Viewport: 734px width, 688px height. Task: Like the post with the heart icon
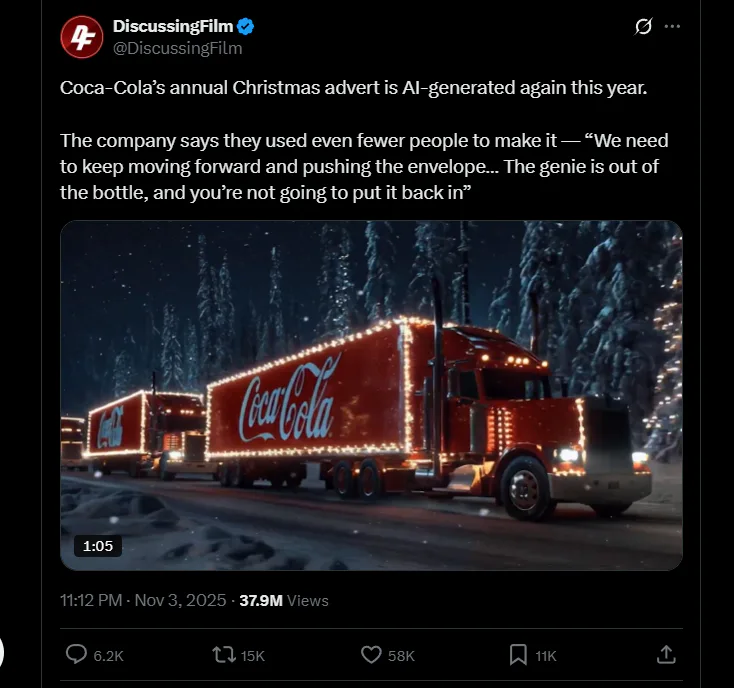click(x=371, y=655)
